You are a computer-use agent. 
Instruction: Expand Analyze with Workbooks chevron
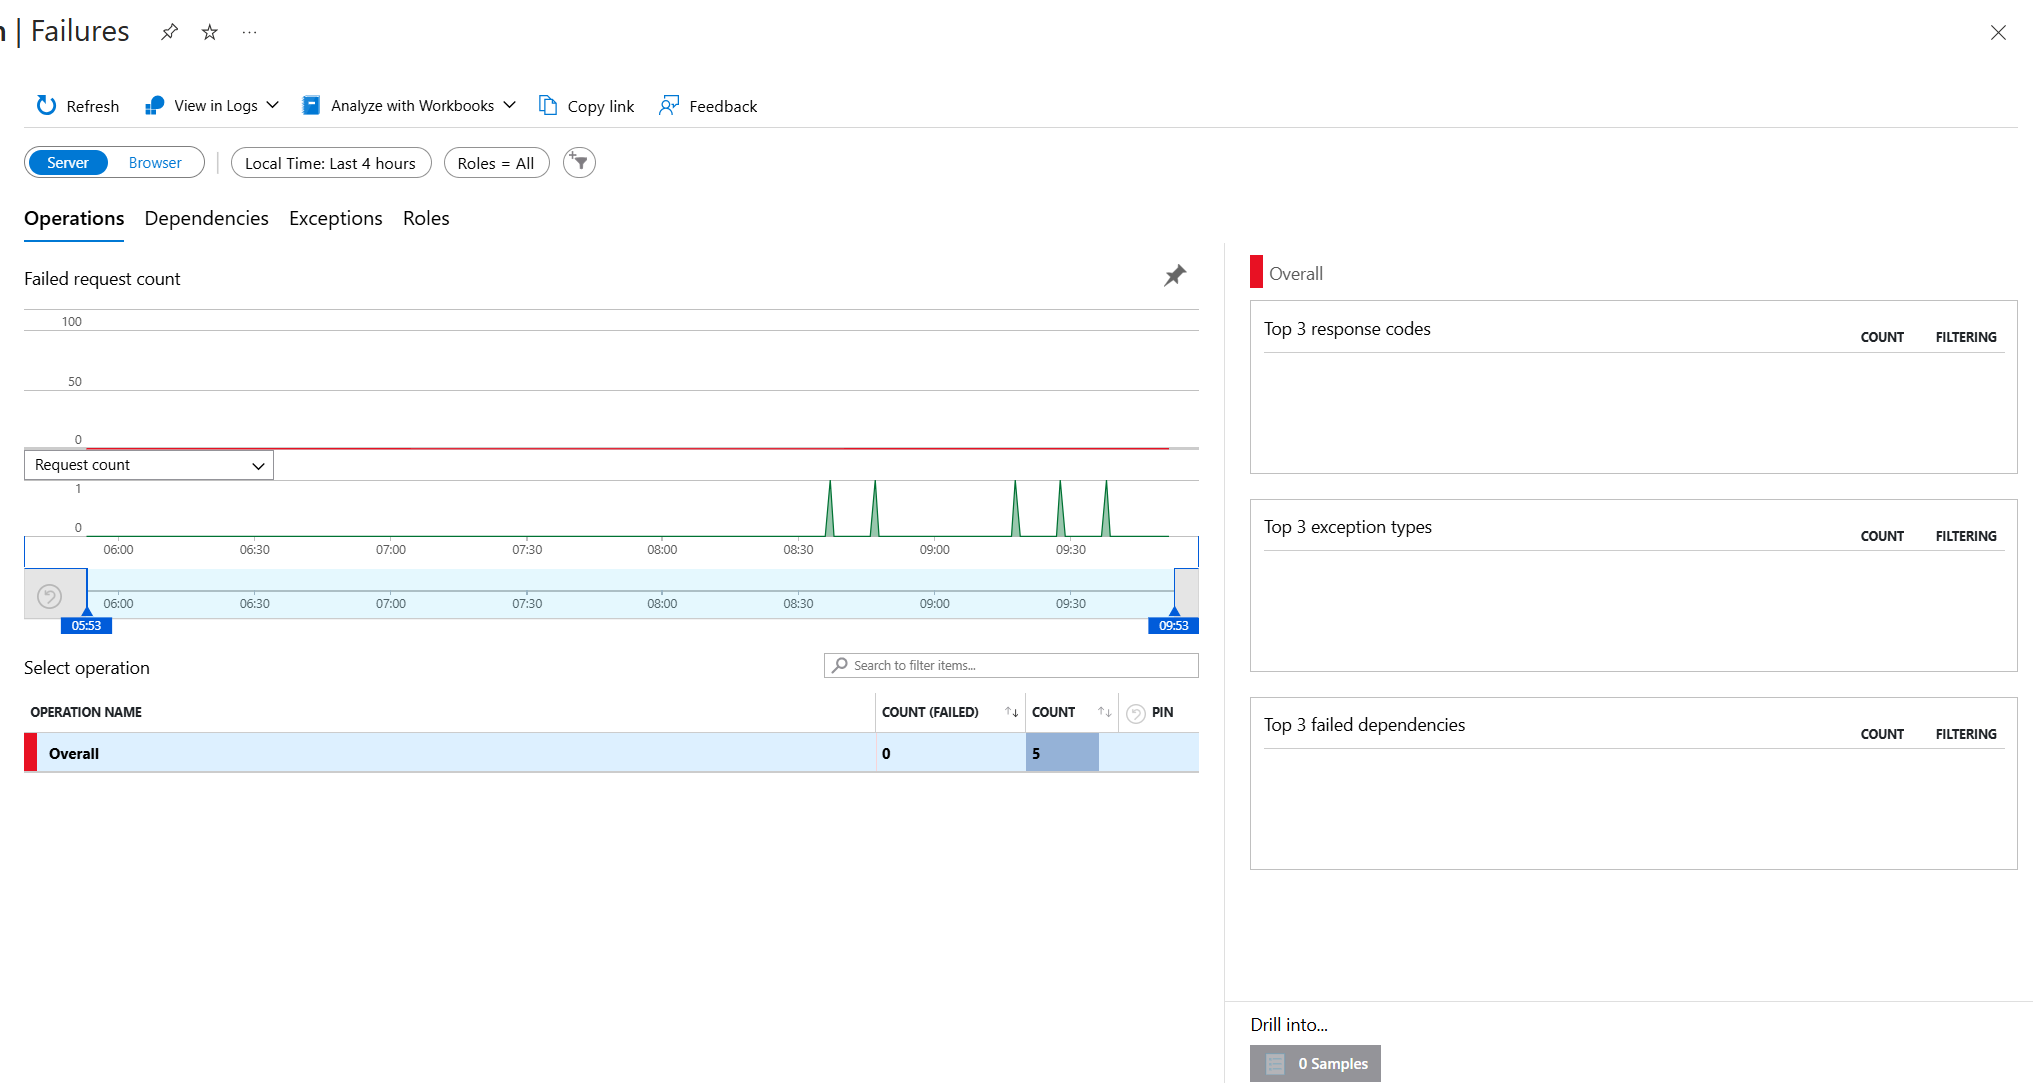point(510,105)
